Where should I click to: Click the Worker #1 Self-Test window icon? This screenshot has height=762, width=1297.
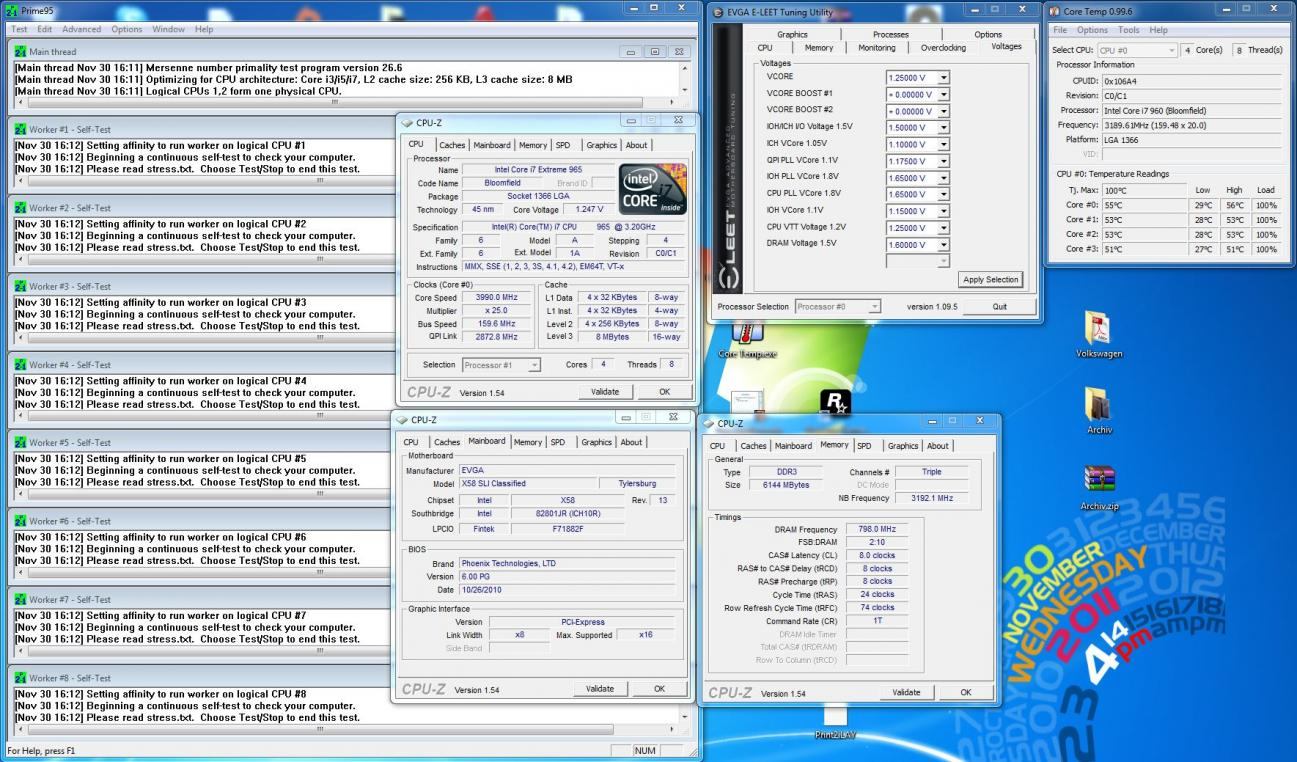(21, 130)
